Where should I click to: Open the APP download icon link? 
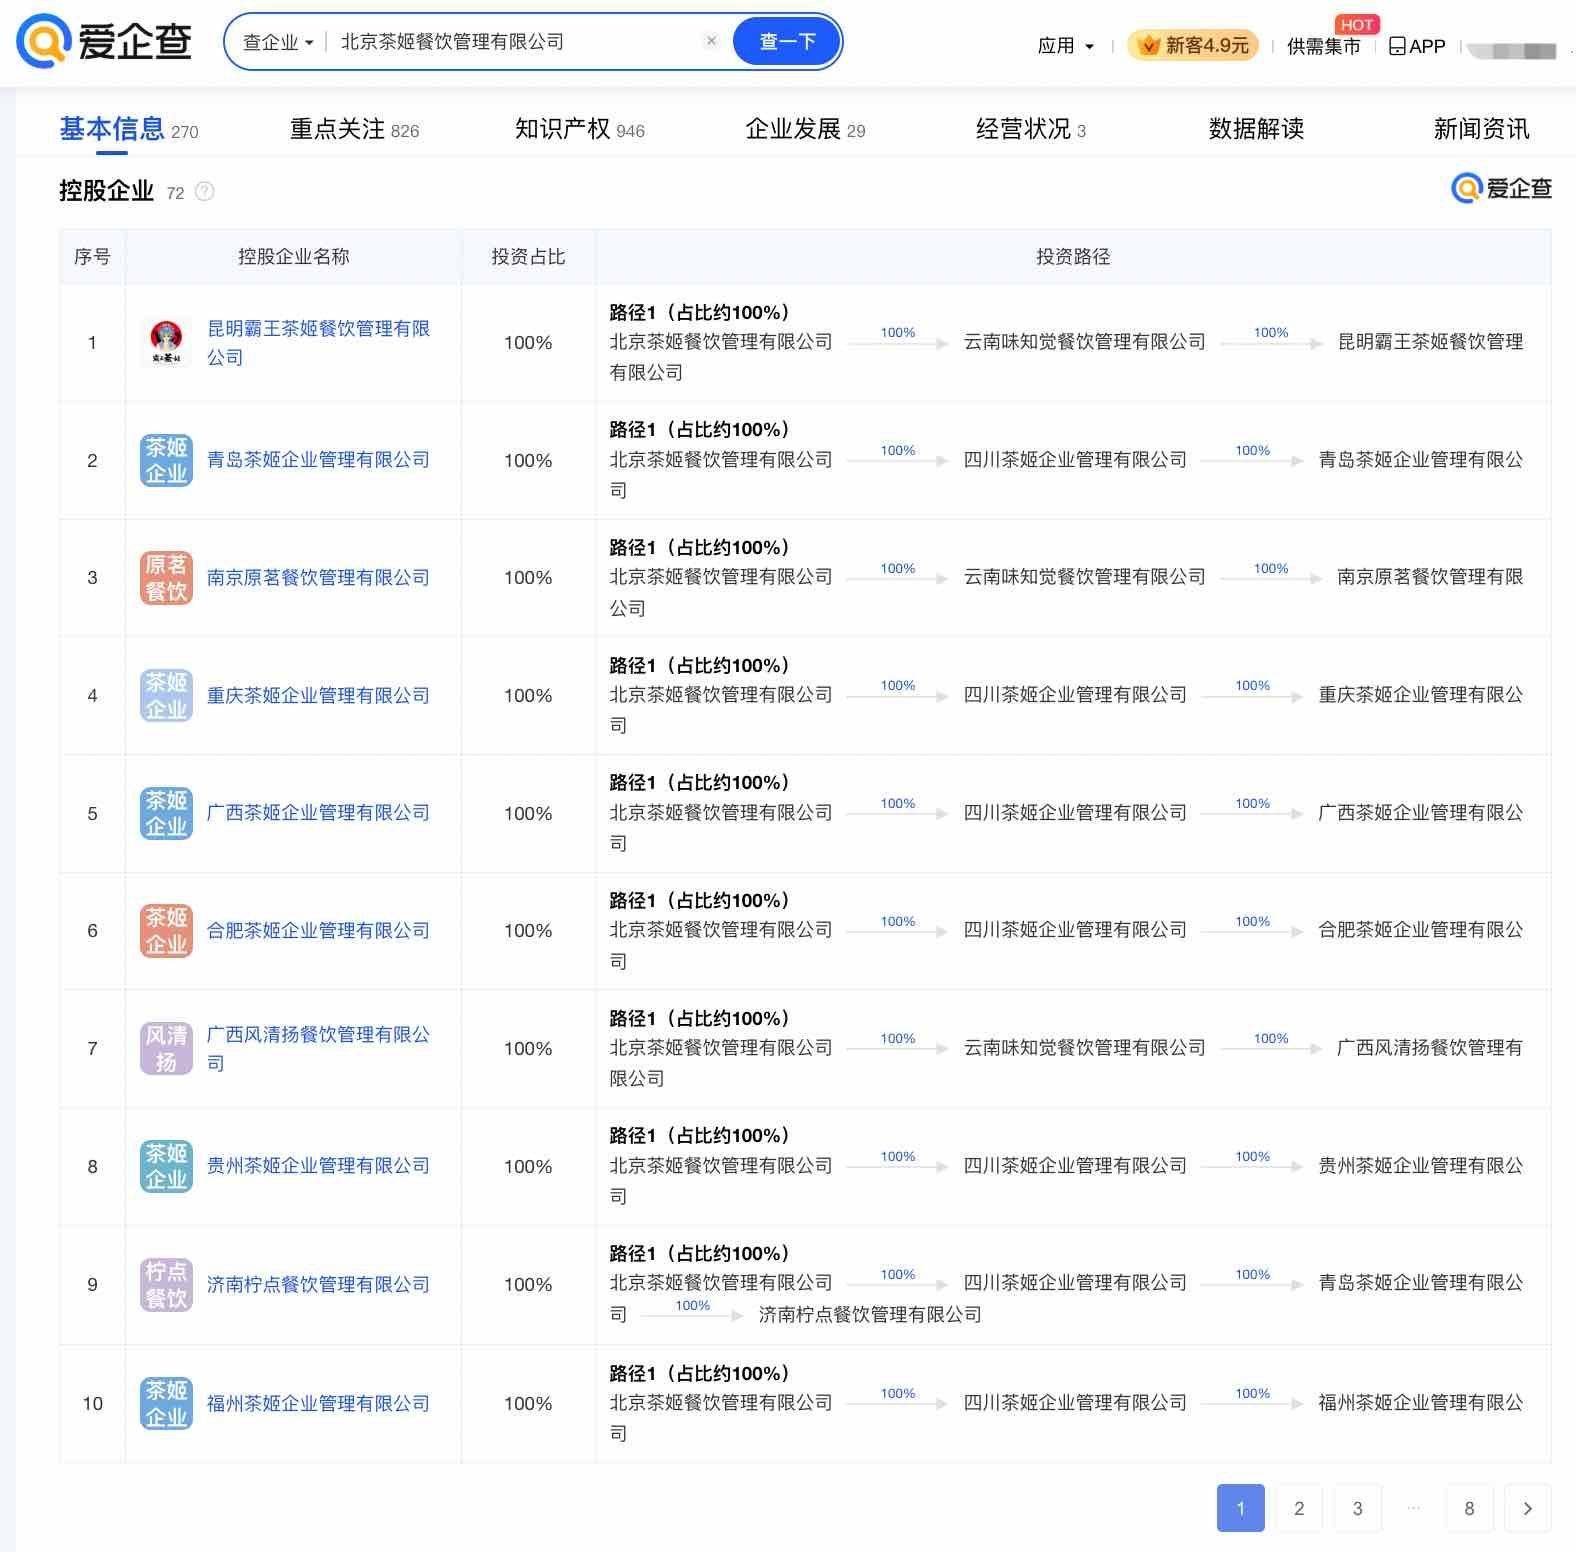click(1417, 46)
